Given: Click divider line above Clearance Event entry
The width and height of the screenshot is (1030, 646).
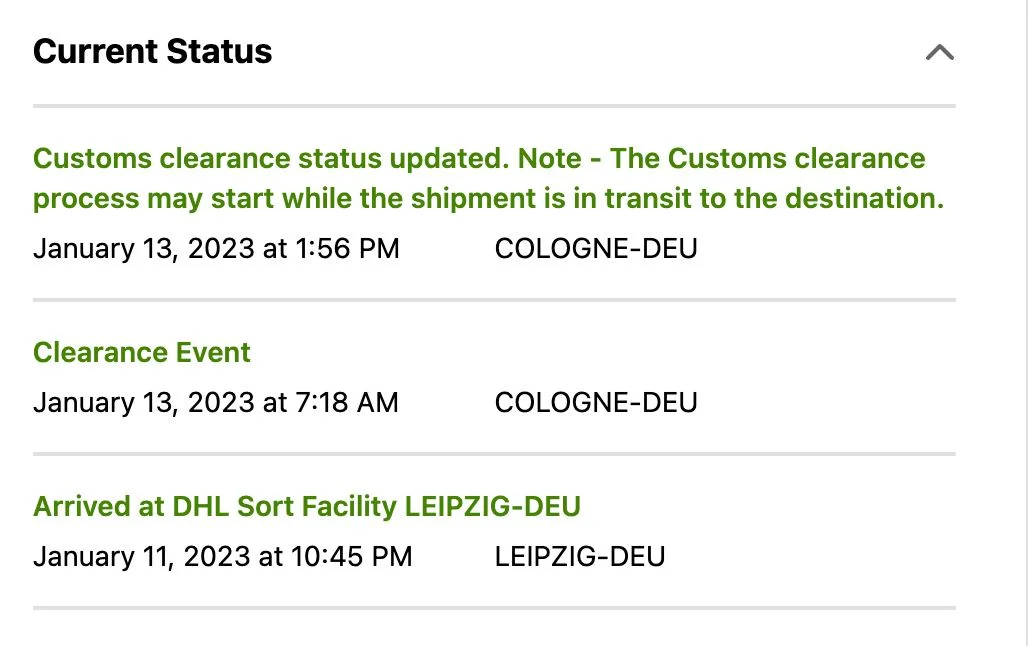Looking at the screenshot, I should [x=494, y=299].
